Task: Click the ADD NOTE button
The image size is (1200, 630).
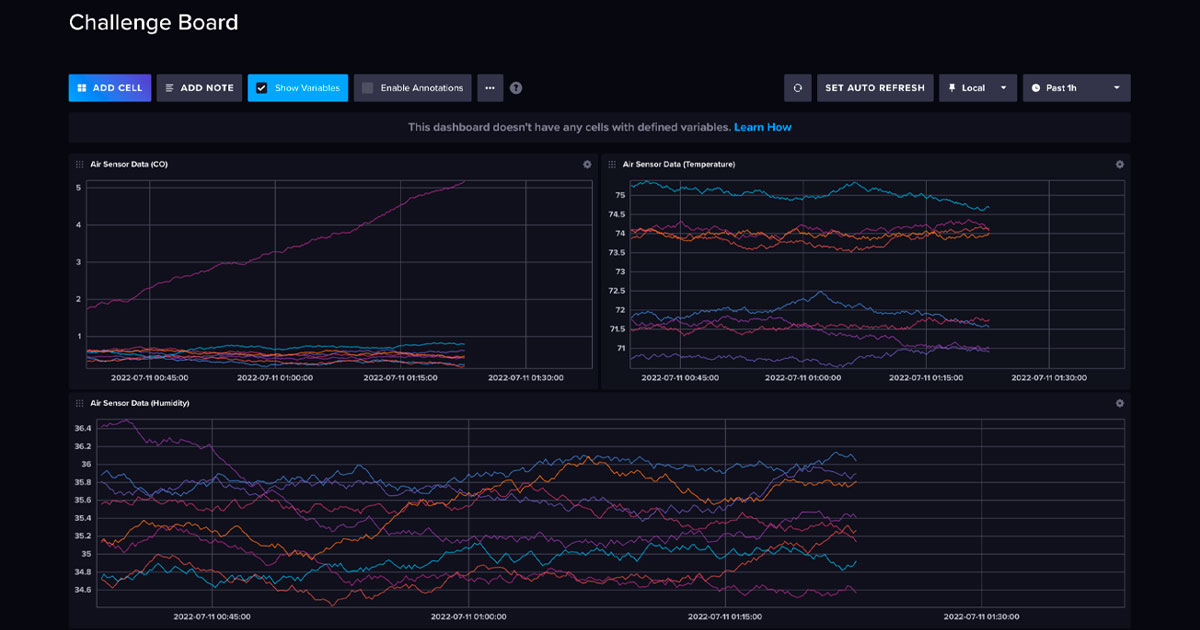Action: click(x=199, y=88)
